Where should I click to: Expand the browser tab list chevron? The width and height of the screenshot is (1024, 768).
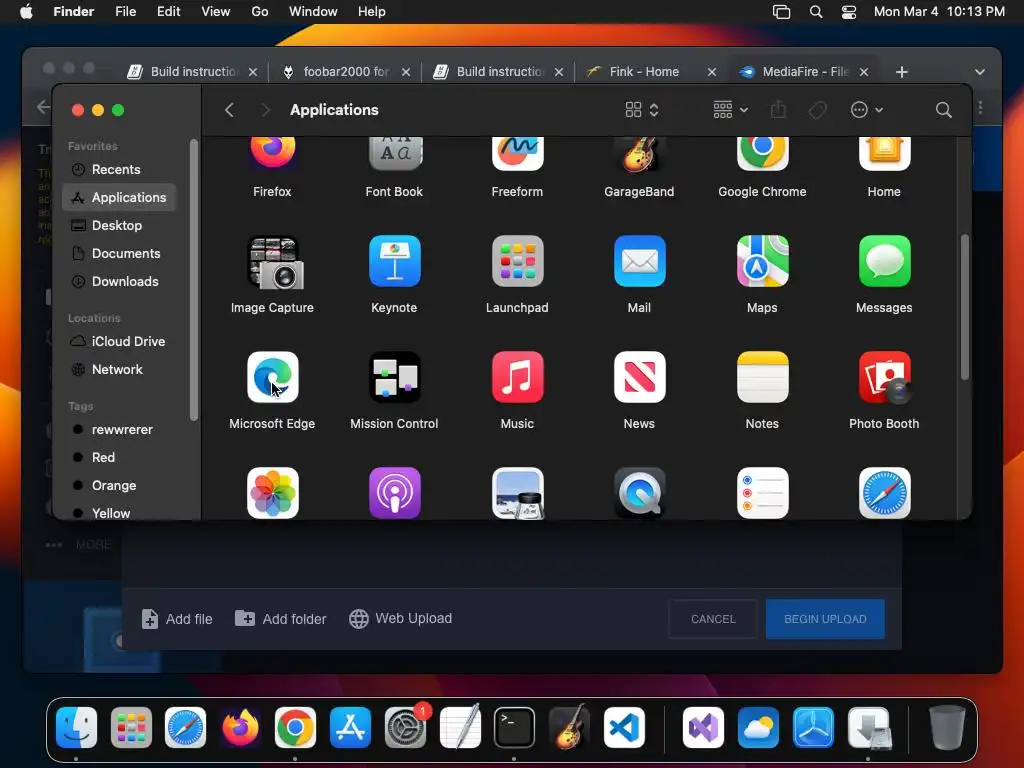point(979,72)
